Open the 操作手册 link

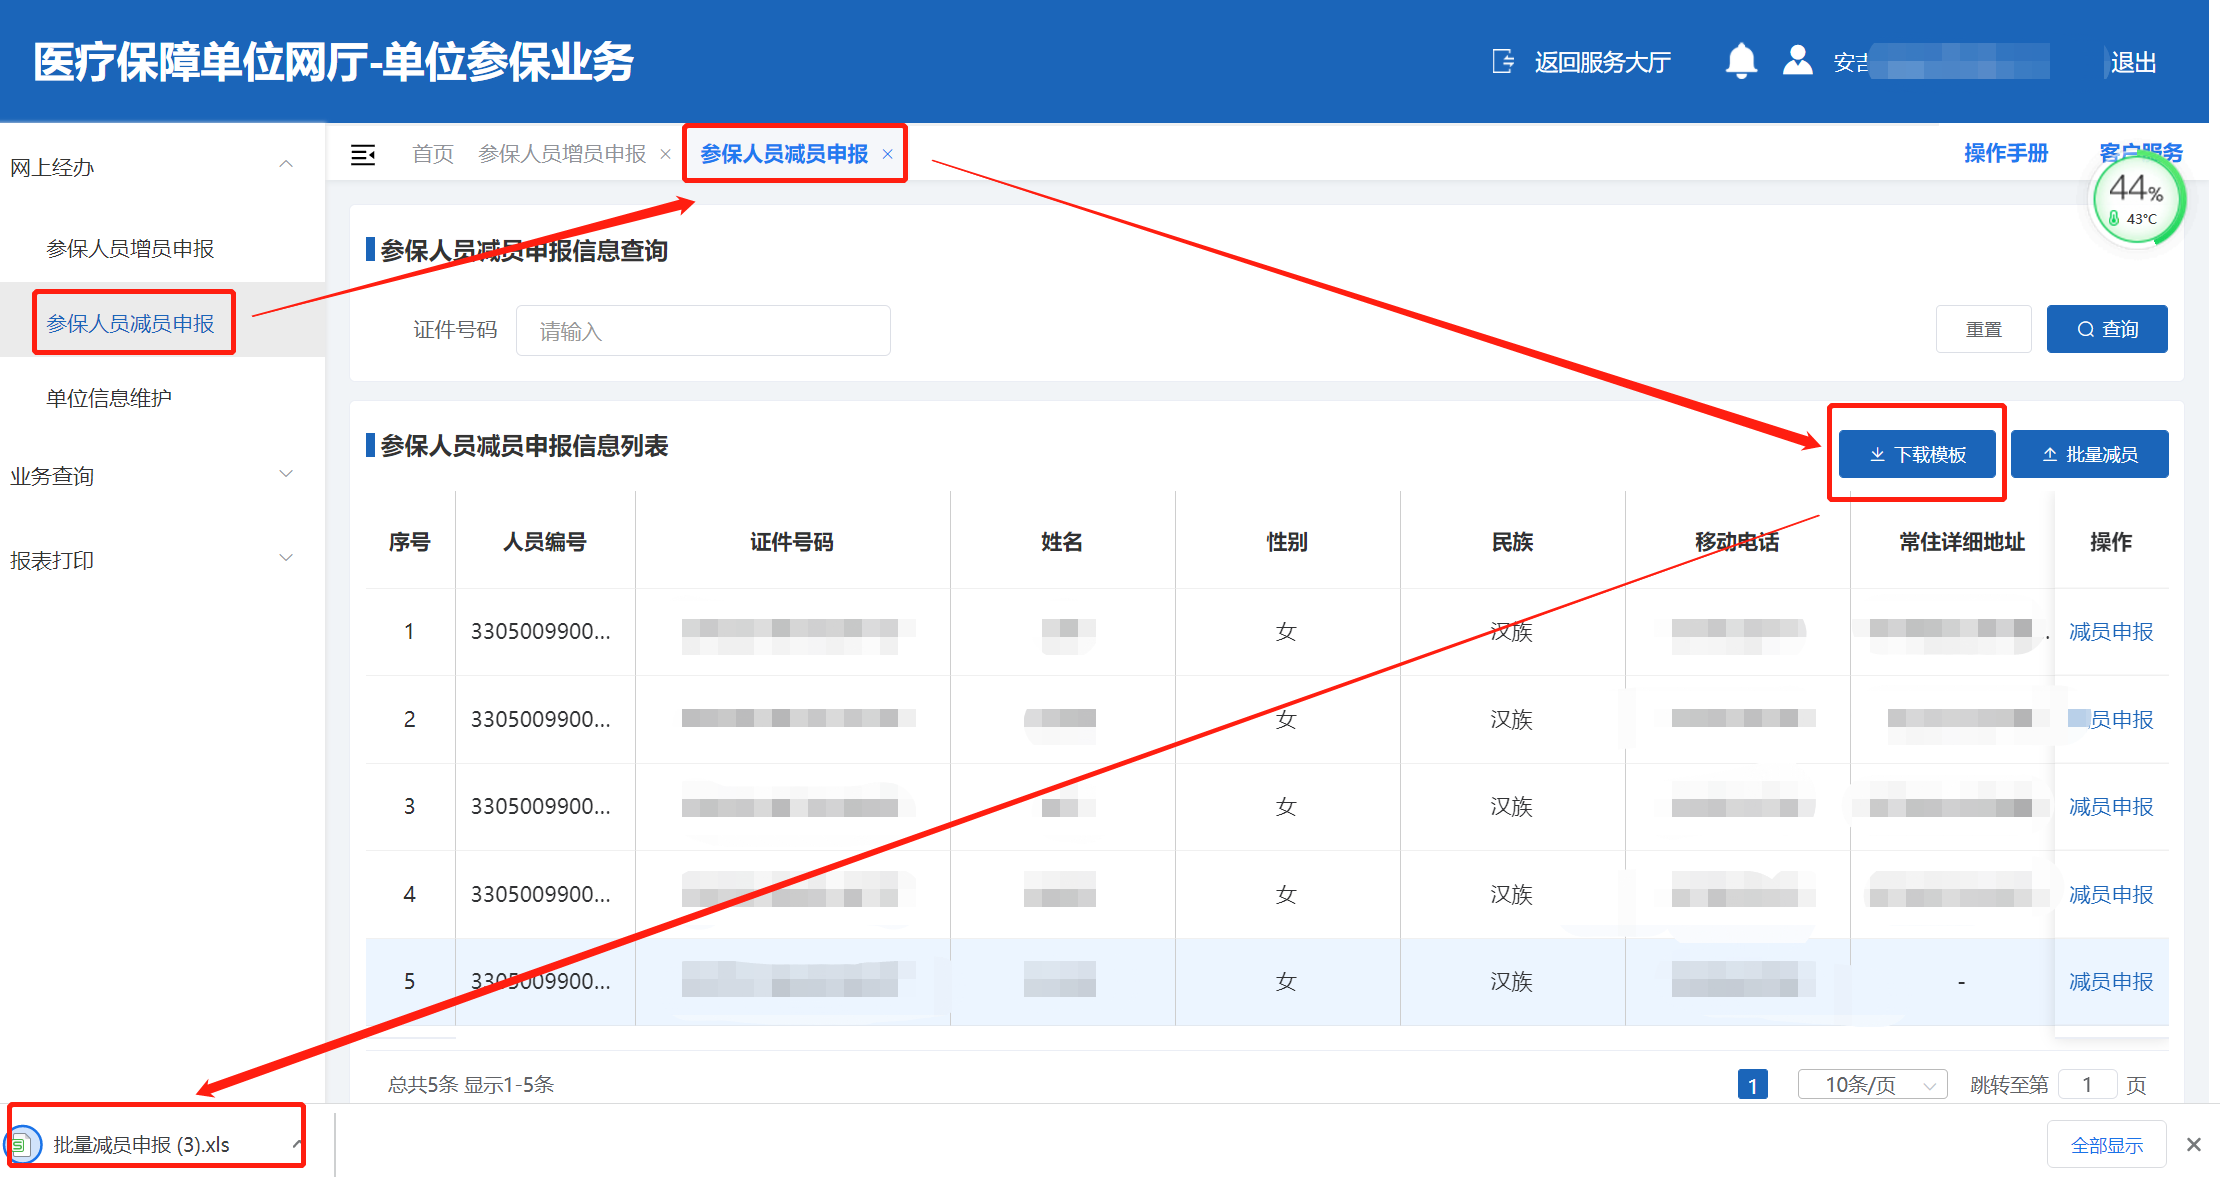click(x=2006, y=153)
